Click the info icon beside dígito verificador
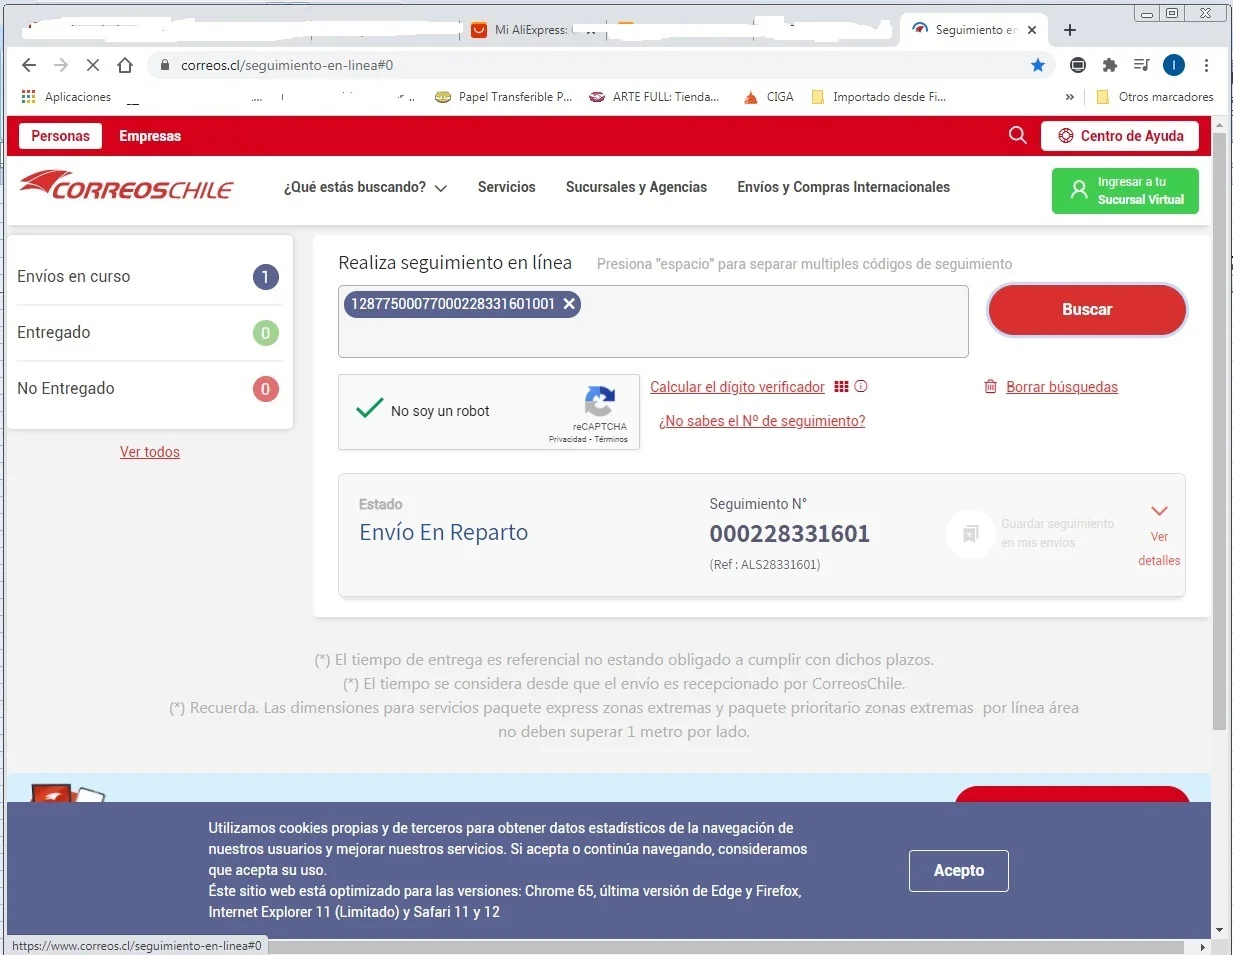The width and height of the screenshot is (1233, 955). (861, 386)
